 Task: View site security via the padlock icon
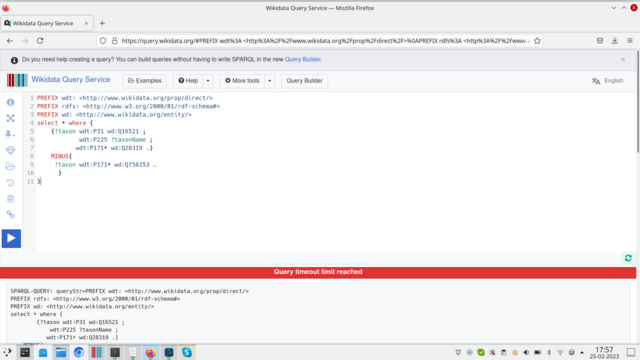click(x=114, y=41)
